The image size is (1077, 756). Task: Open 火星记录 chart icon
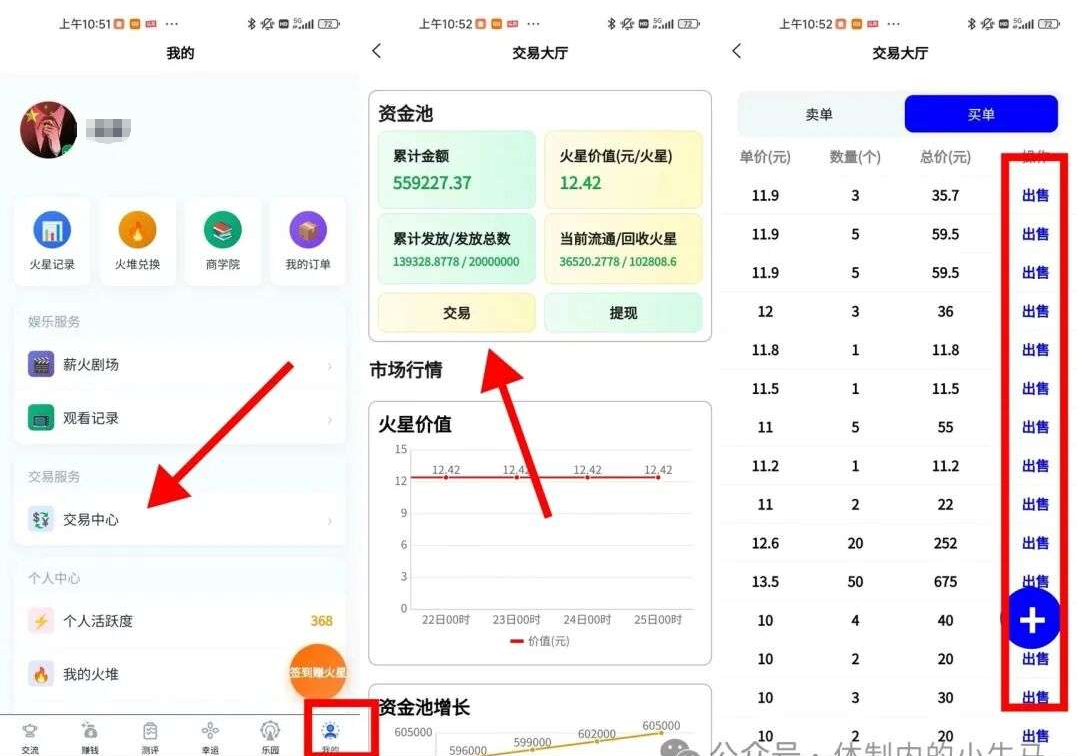(52, 231)
